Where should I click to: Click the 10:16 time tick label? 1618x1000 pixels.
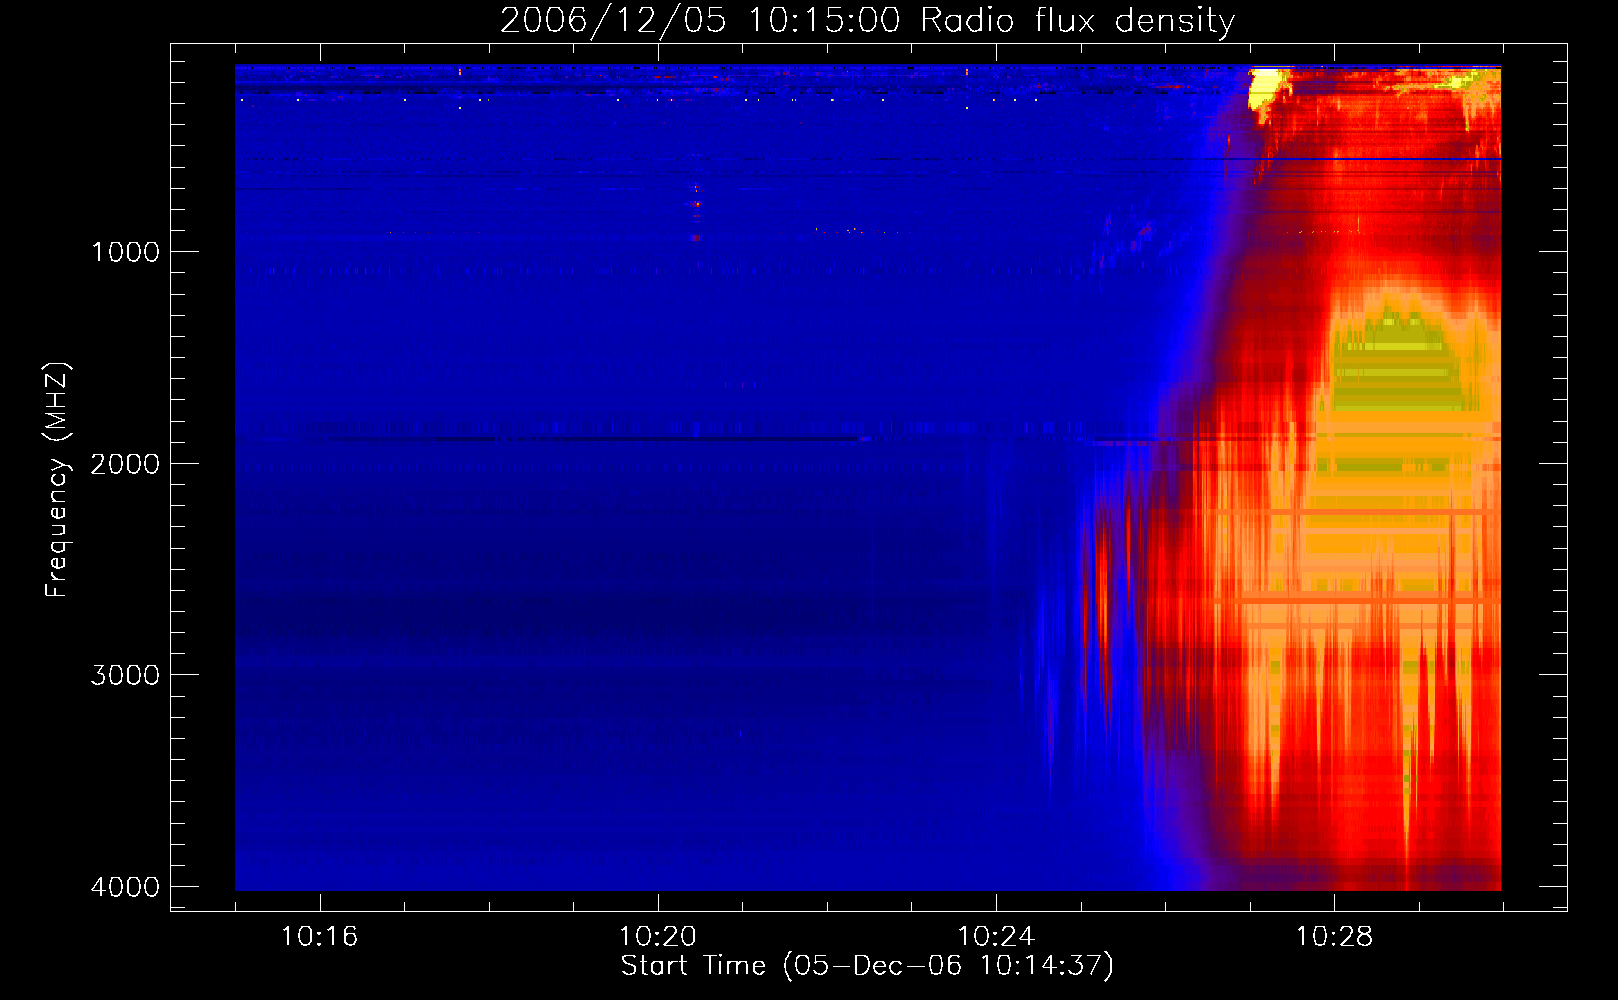click(319, 936)
